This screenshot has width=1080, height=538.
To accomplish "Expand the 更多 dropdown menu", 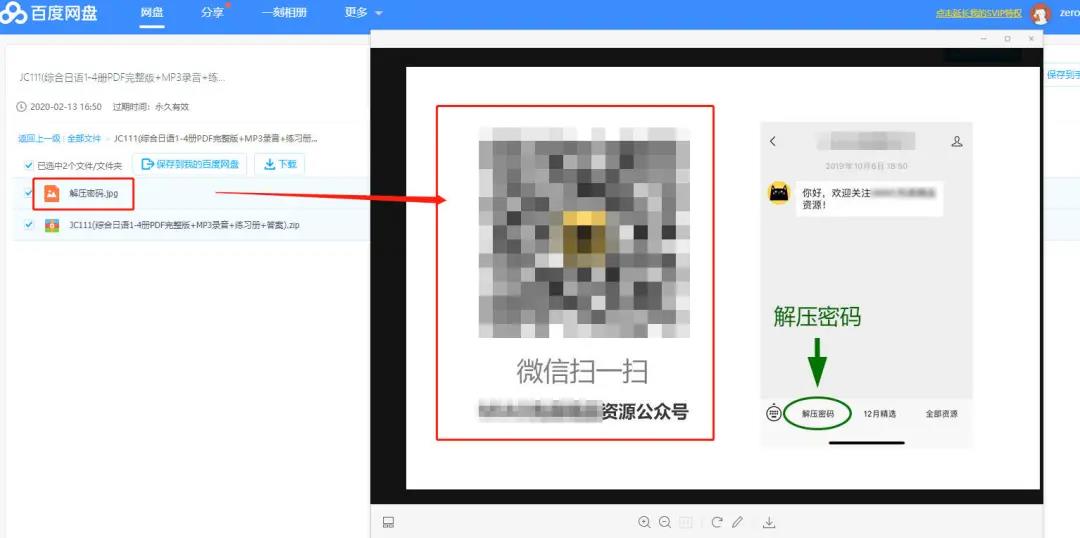I will [x=363, y=13].
